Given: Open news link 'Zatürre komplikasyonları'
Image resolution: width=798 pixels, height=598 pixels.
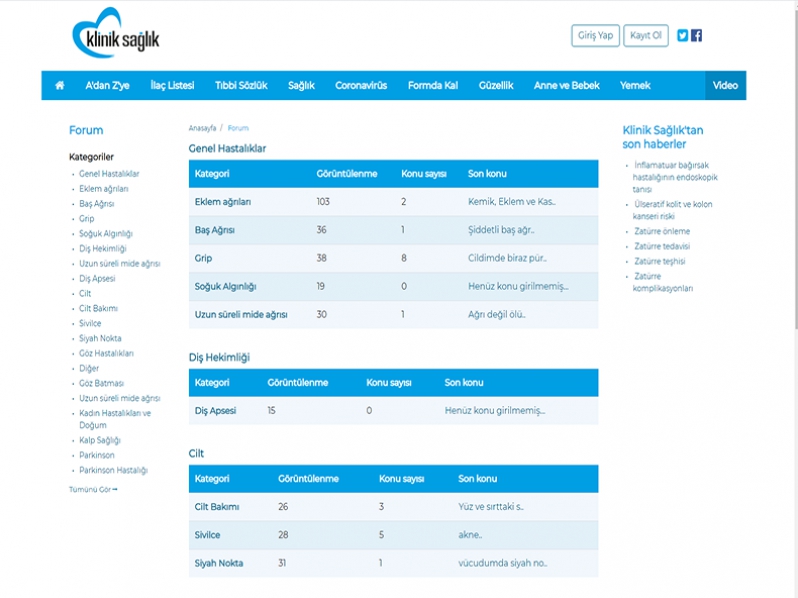Looking at the screenshot, I should 663,282.
